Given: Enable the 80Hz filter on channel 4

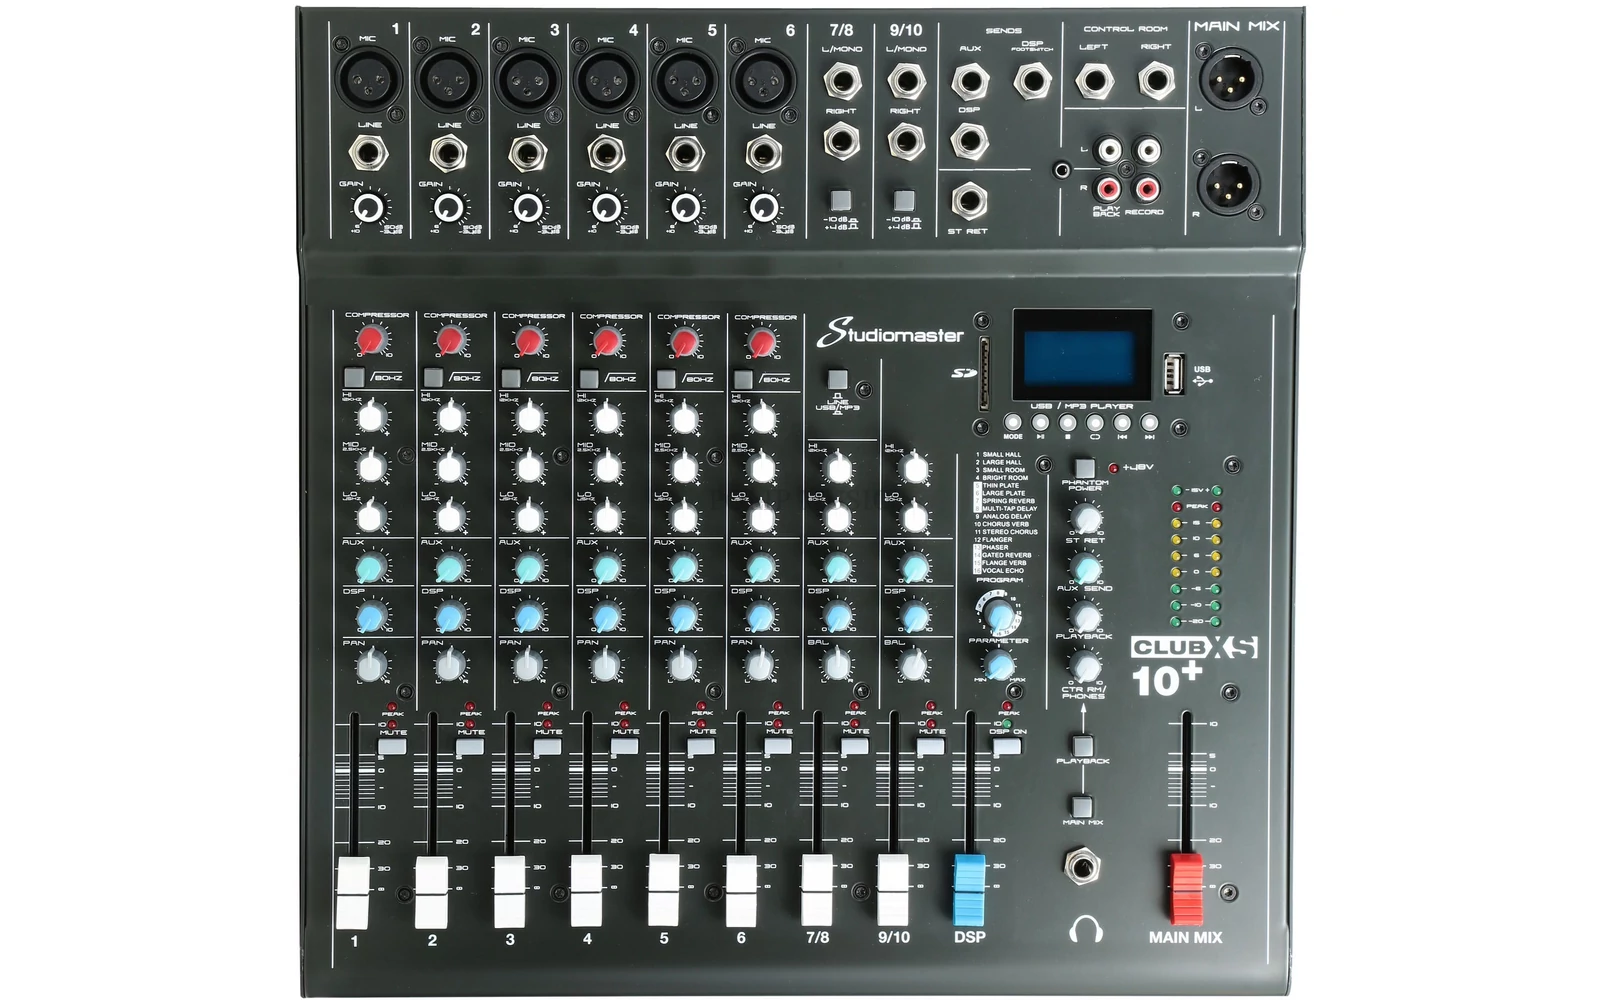Looking at the screenshot, I should click(x=589, y=378).
